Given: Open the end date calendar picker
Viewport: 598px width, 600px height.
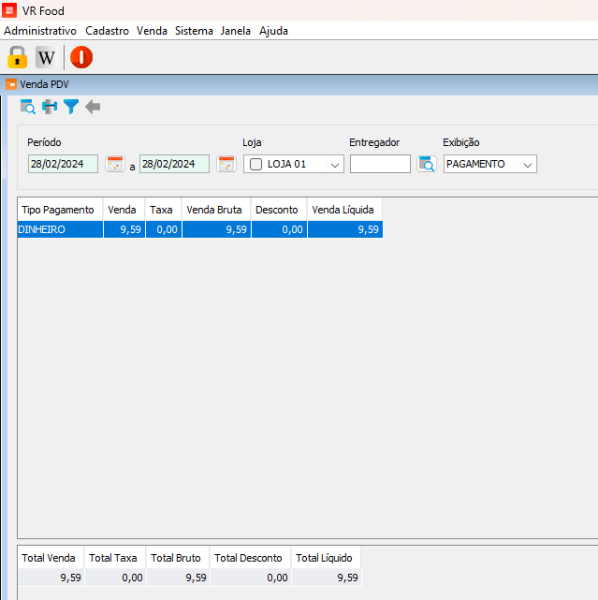Looking at the screenshot, I should (x=226, y=164).
